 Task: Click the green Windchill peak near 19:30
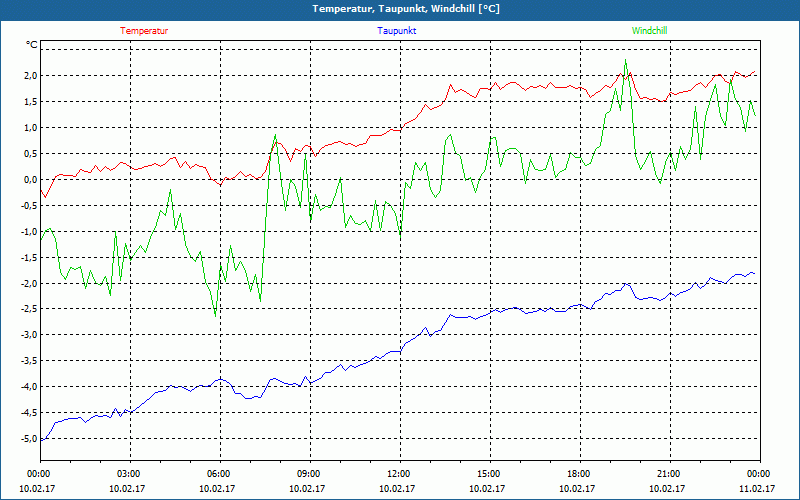point(626,60)
